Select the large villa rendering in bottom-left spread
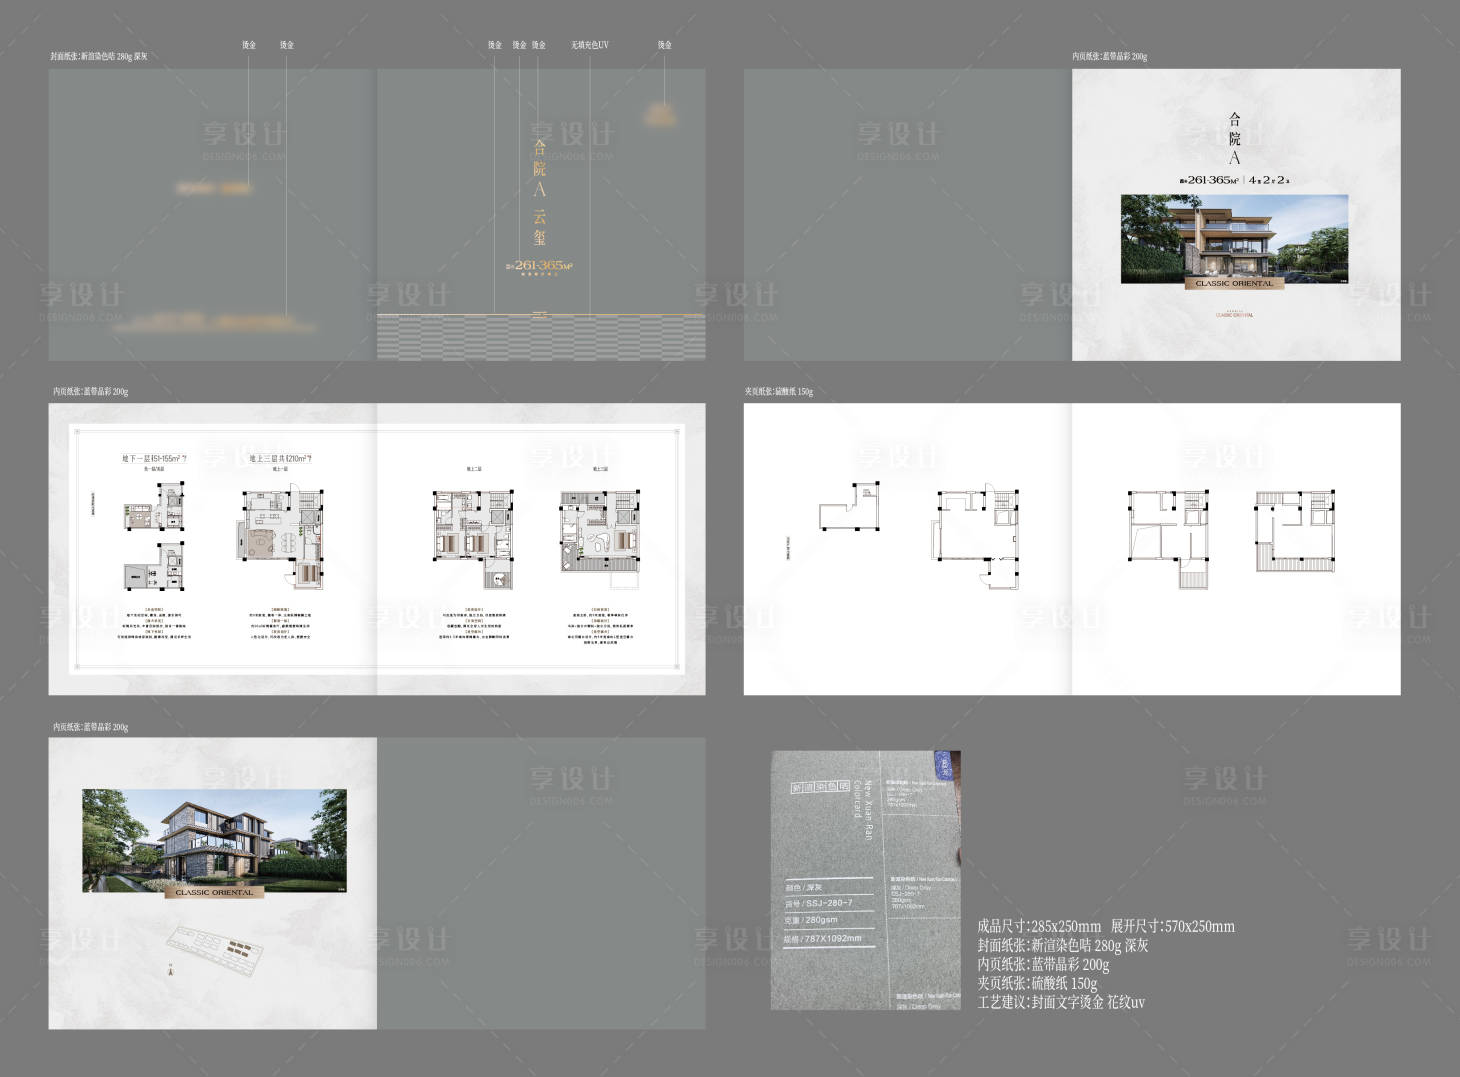The height and width of the screenshot is (1077, 1460). pos(214,840)
